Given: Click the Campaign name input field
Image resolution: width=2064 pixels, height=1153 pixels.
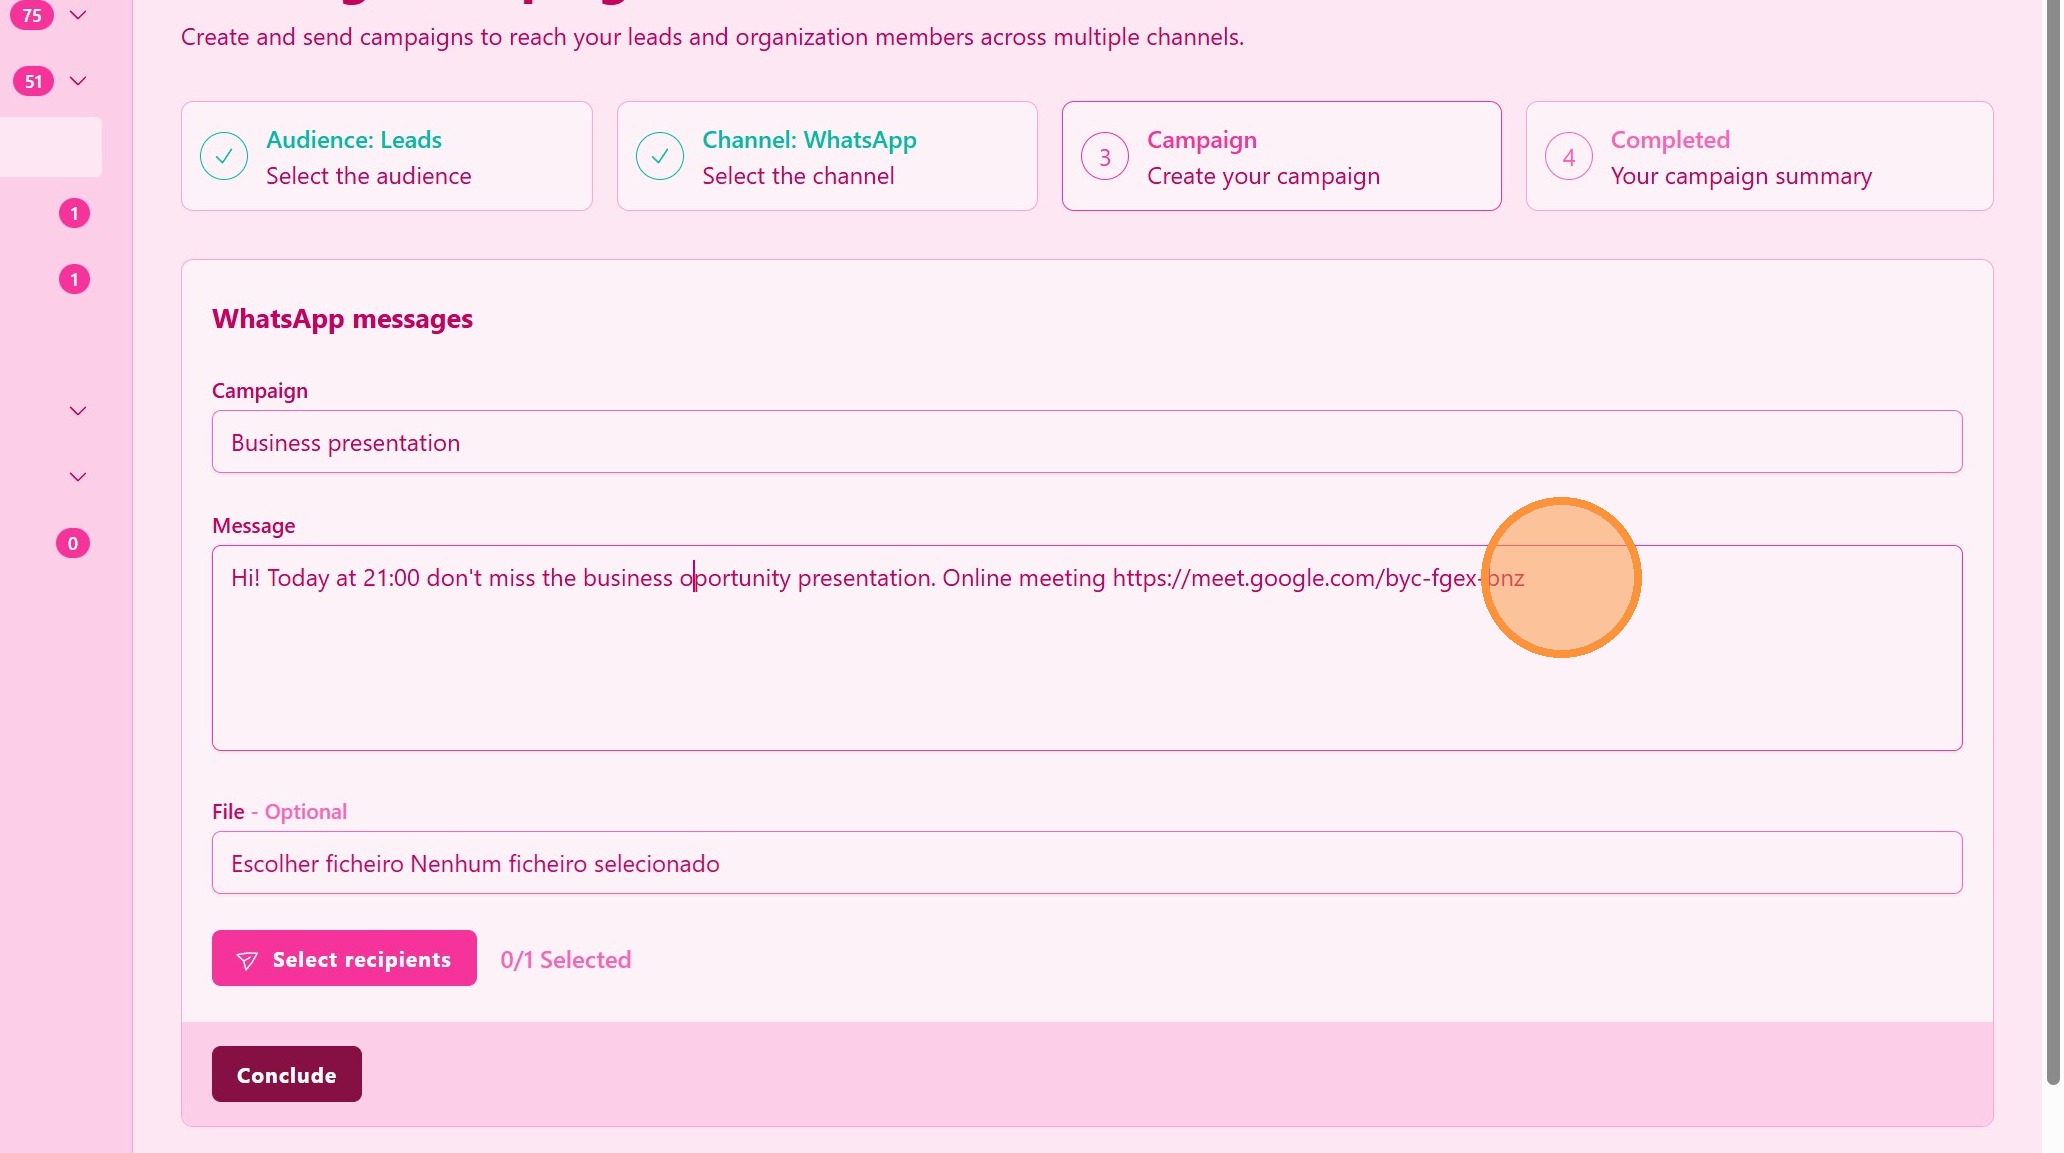Looking at the screenshot, I should (x=1087, y=442).
